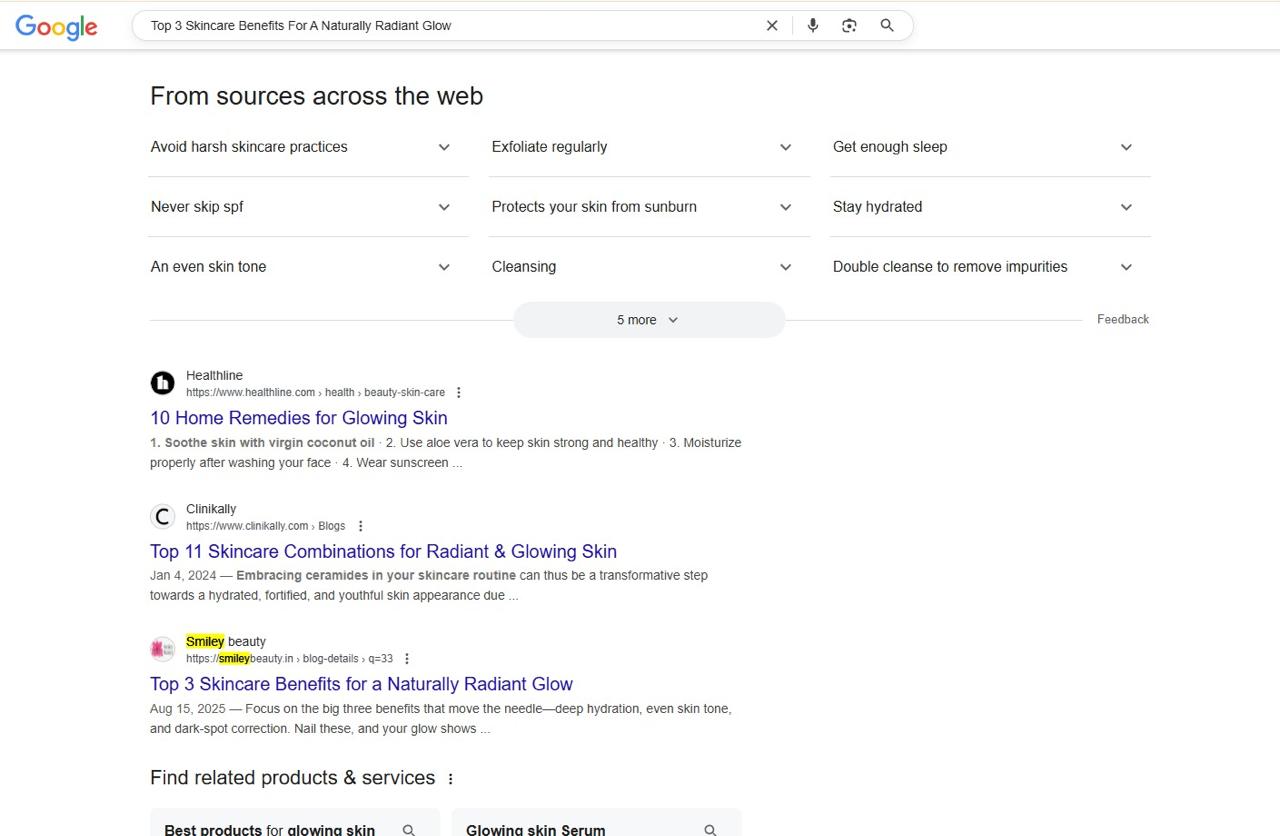Click into the Google search field
This screenshot has width=1280, height=836.
click(x=450, y=26)
